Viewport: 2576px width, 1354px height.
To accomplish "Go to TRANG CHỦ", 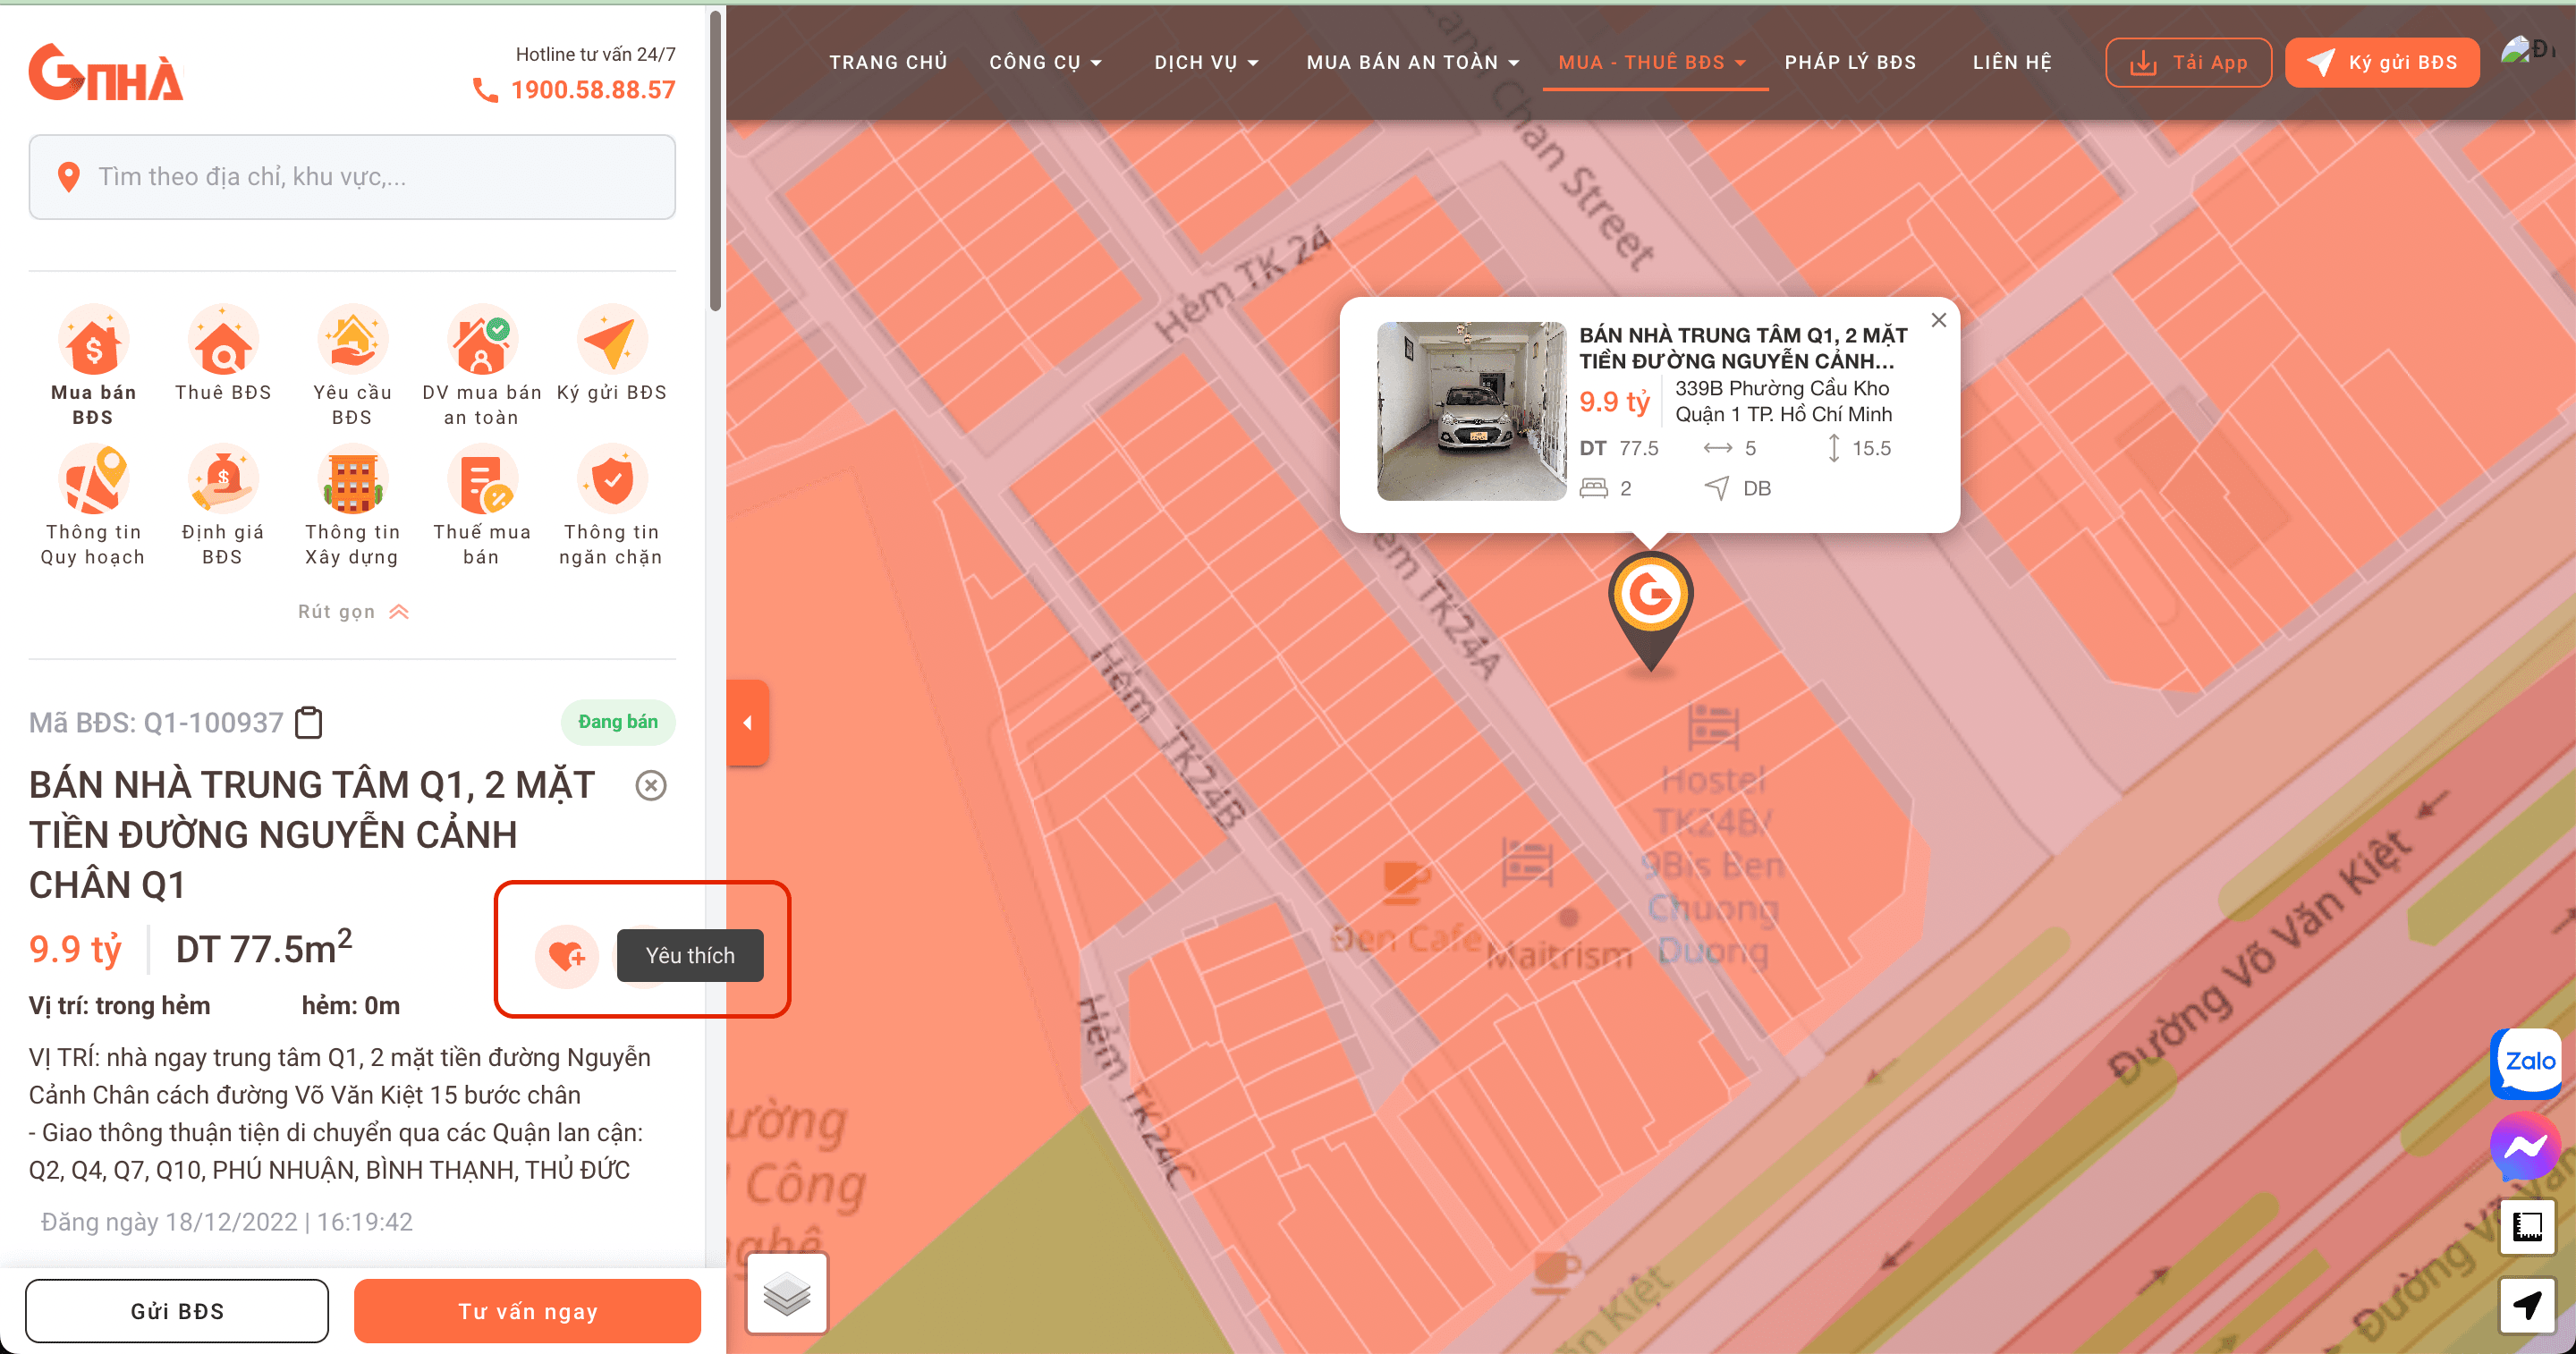I will pos(888,62).
